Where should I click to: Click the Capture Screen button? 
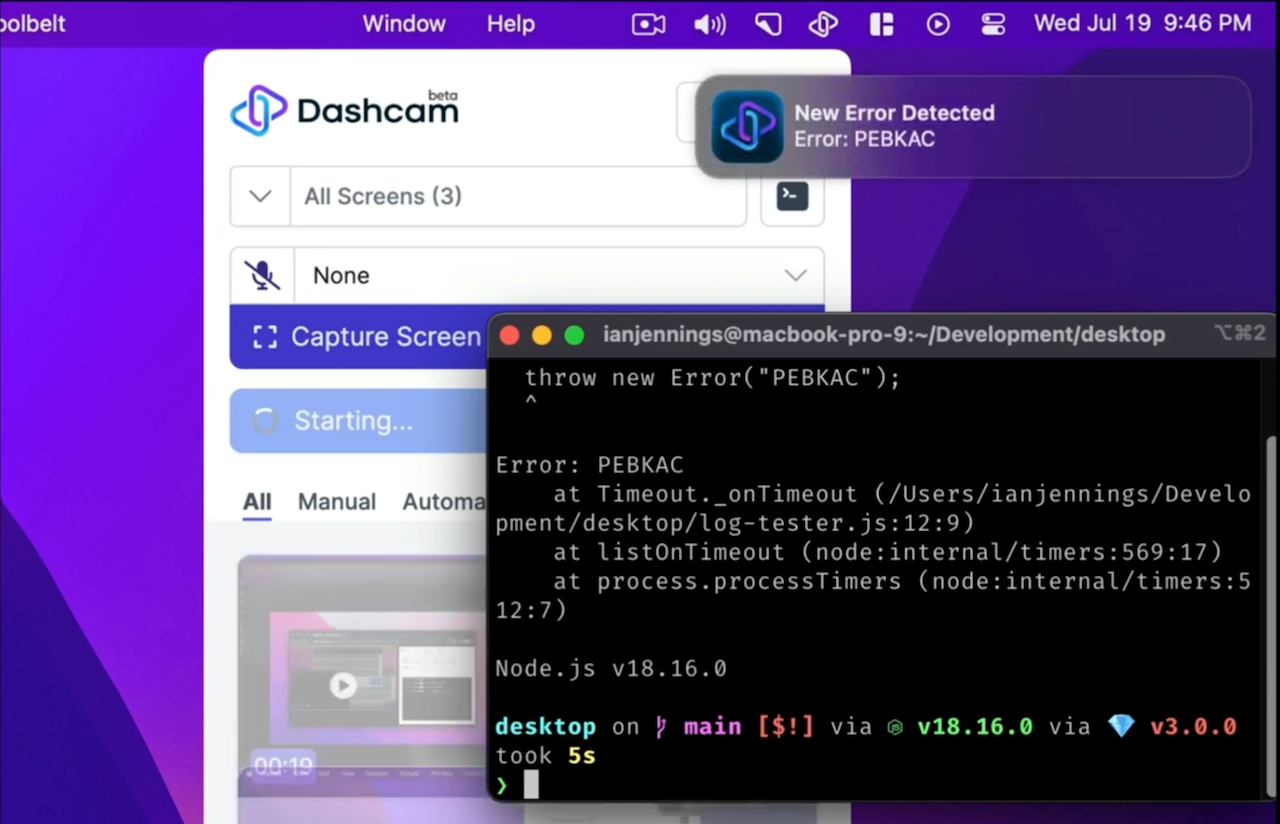(x=359, y=337)
